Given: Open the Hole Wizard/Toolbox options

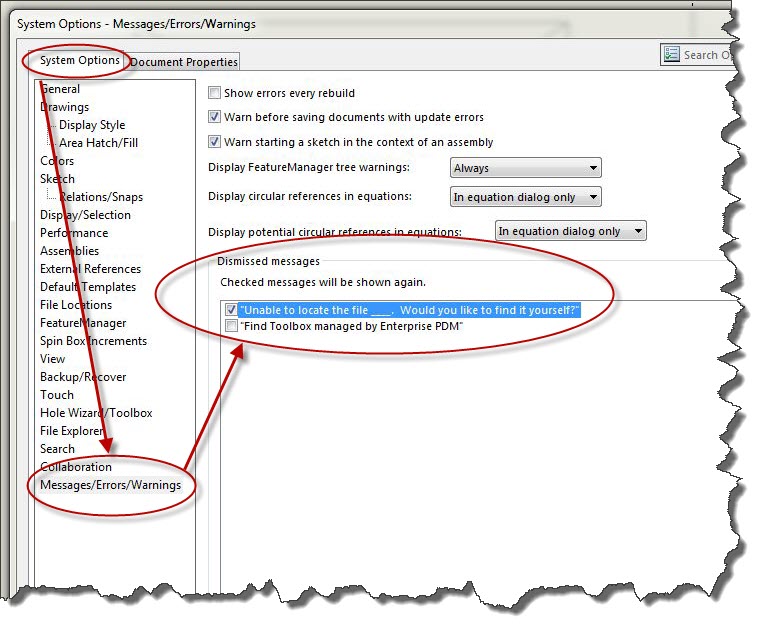Looking at the screenshot, I should [96, 413].
